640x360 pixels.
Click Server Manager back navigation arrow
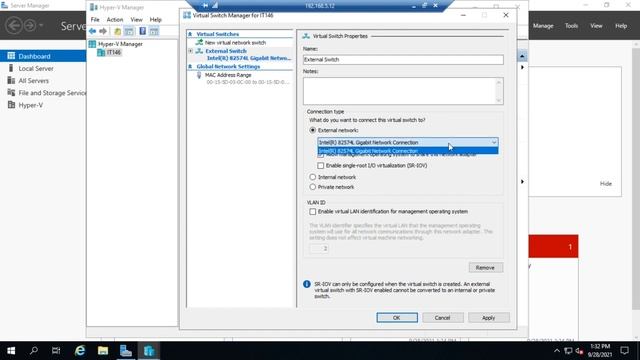(13, 26)
